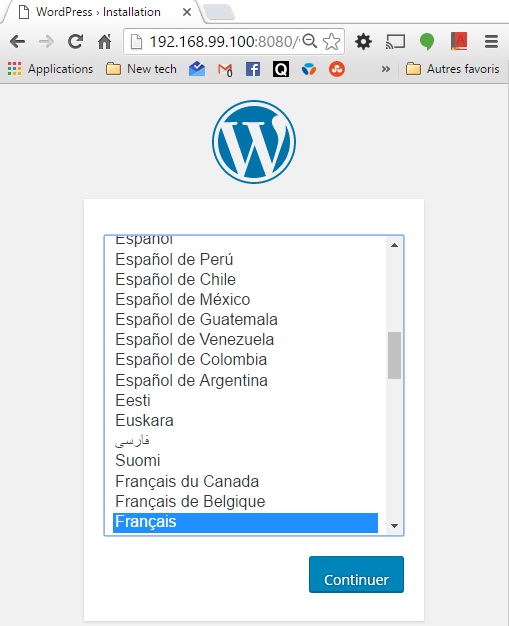Close the WordPress Installation tab
This screenshot has width=509, height=626.
pos(186,12)
